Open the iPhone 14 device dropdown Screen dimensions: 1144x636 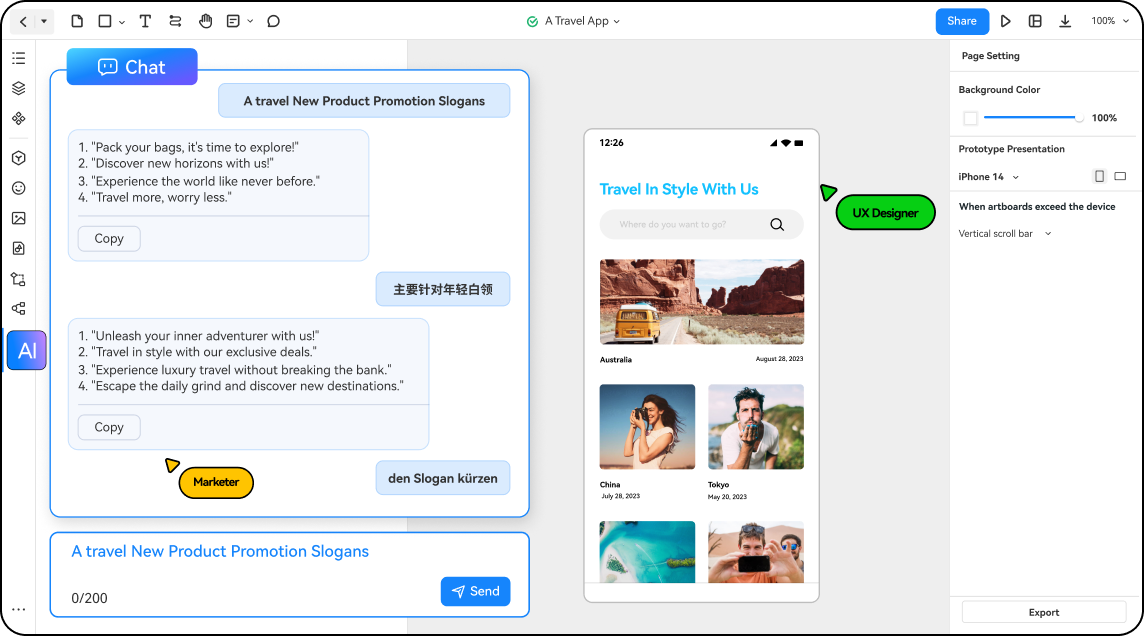tap(989, 177)
